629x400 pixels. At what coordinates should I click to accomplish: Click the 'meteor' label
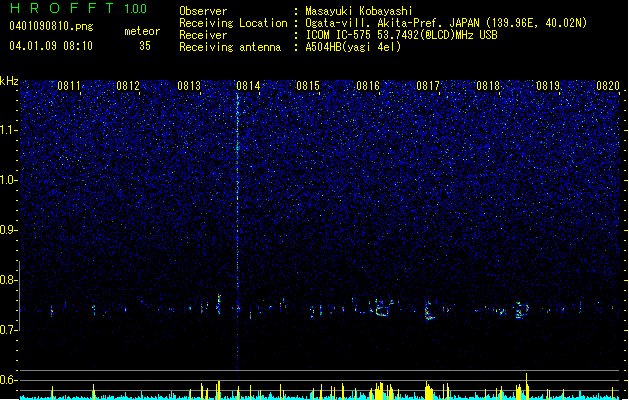click(x=142, y=31)
